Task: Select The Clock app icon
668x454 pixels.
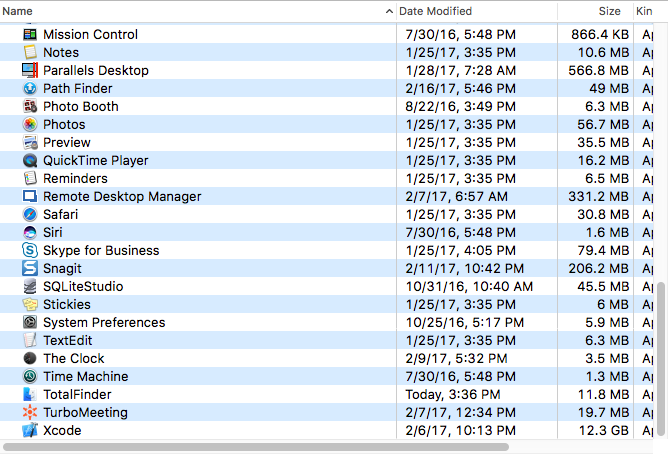Action: (x=30, y=359)
